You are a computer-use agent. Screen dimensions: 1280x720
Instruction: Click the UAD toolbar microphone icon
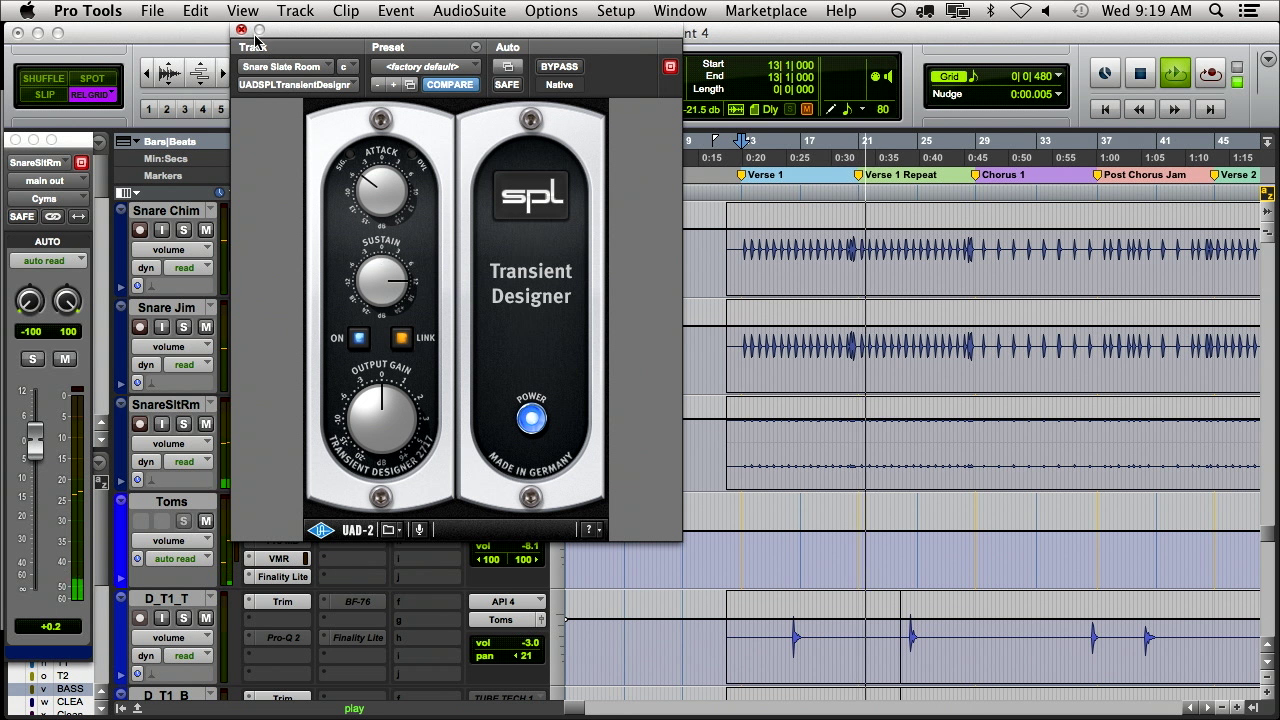point(420,530)
